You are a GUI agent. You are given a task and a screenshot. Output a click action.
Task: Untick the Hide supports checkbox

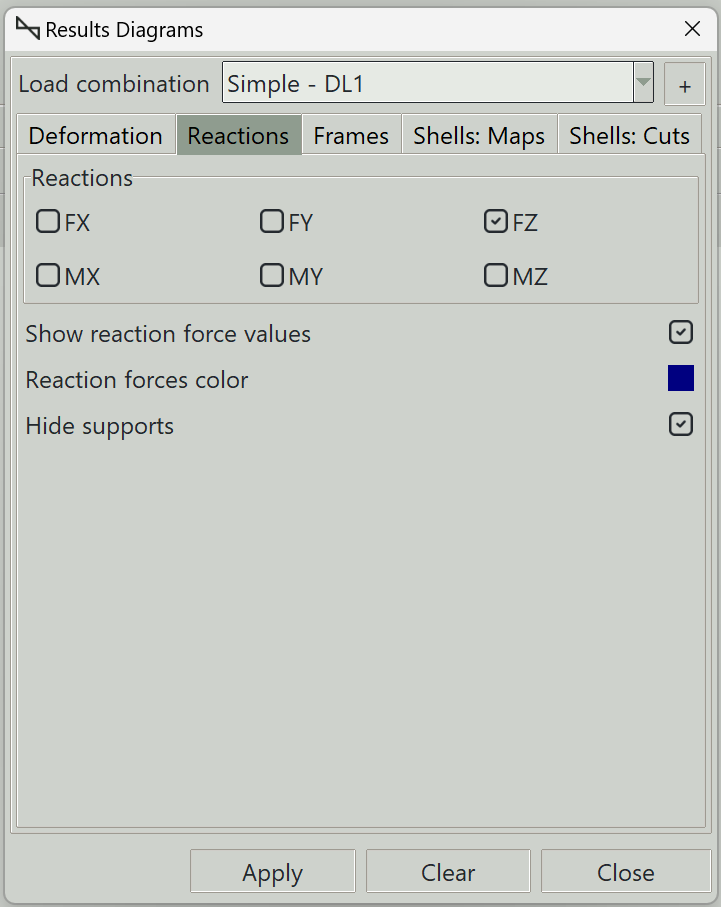[681, 425]
